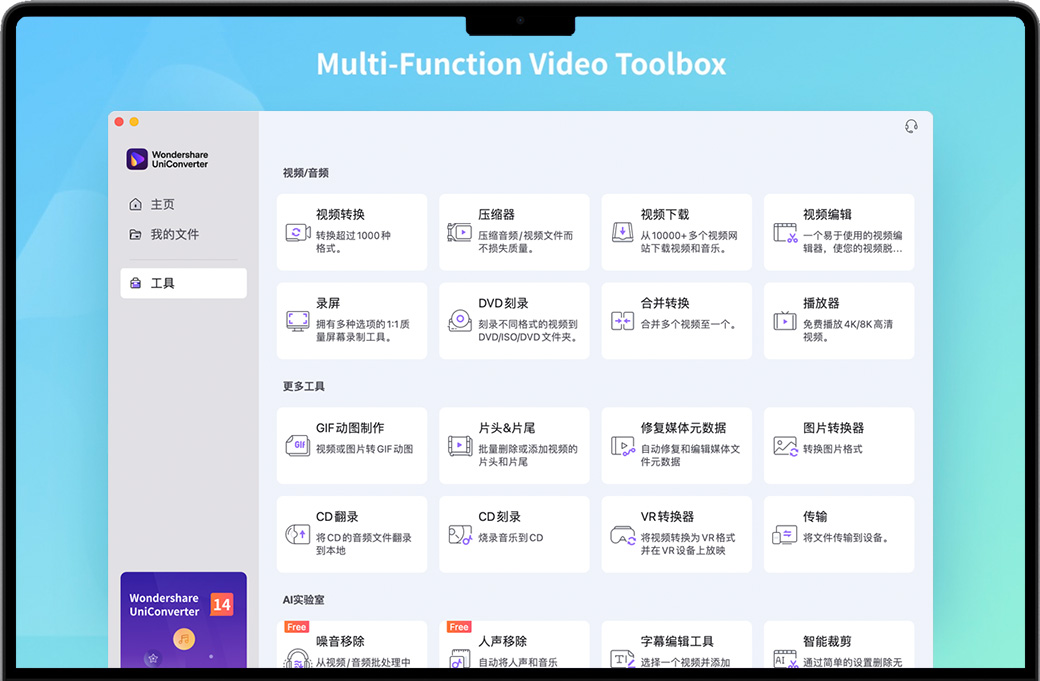This screenshot has height=681, width=1040.
Task: Click the 转换图片格式 description text
Action: coord(832,449)
